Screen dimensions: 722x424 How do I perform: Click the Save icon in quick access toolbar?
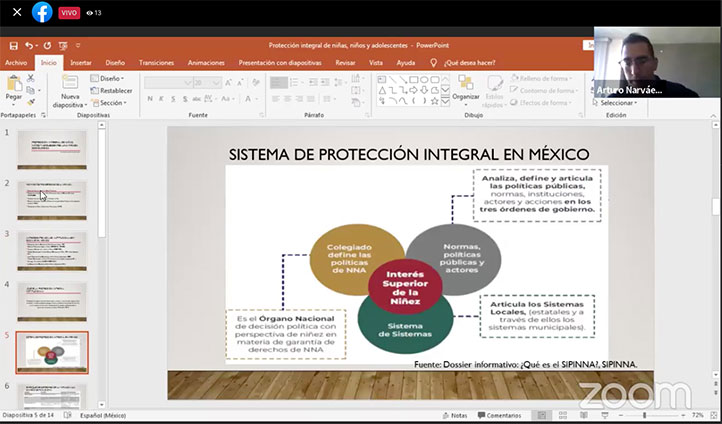coord(12,45)
